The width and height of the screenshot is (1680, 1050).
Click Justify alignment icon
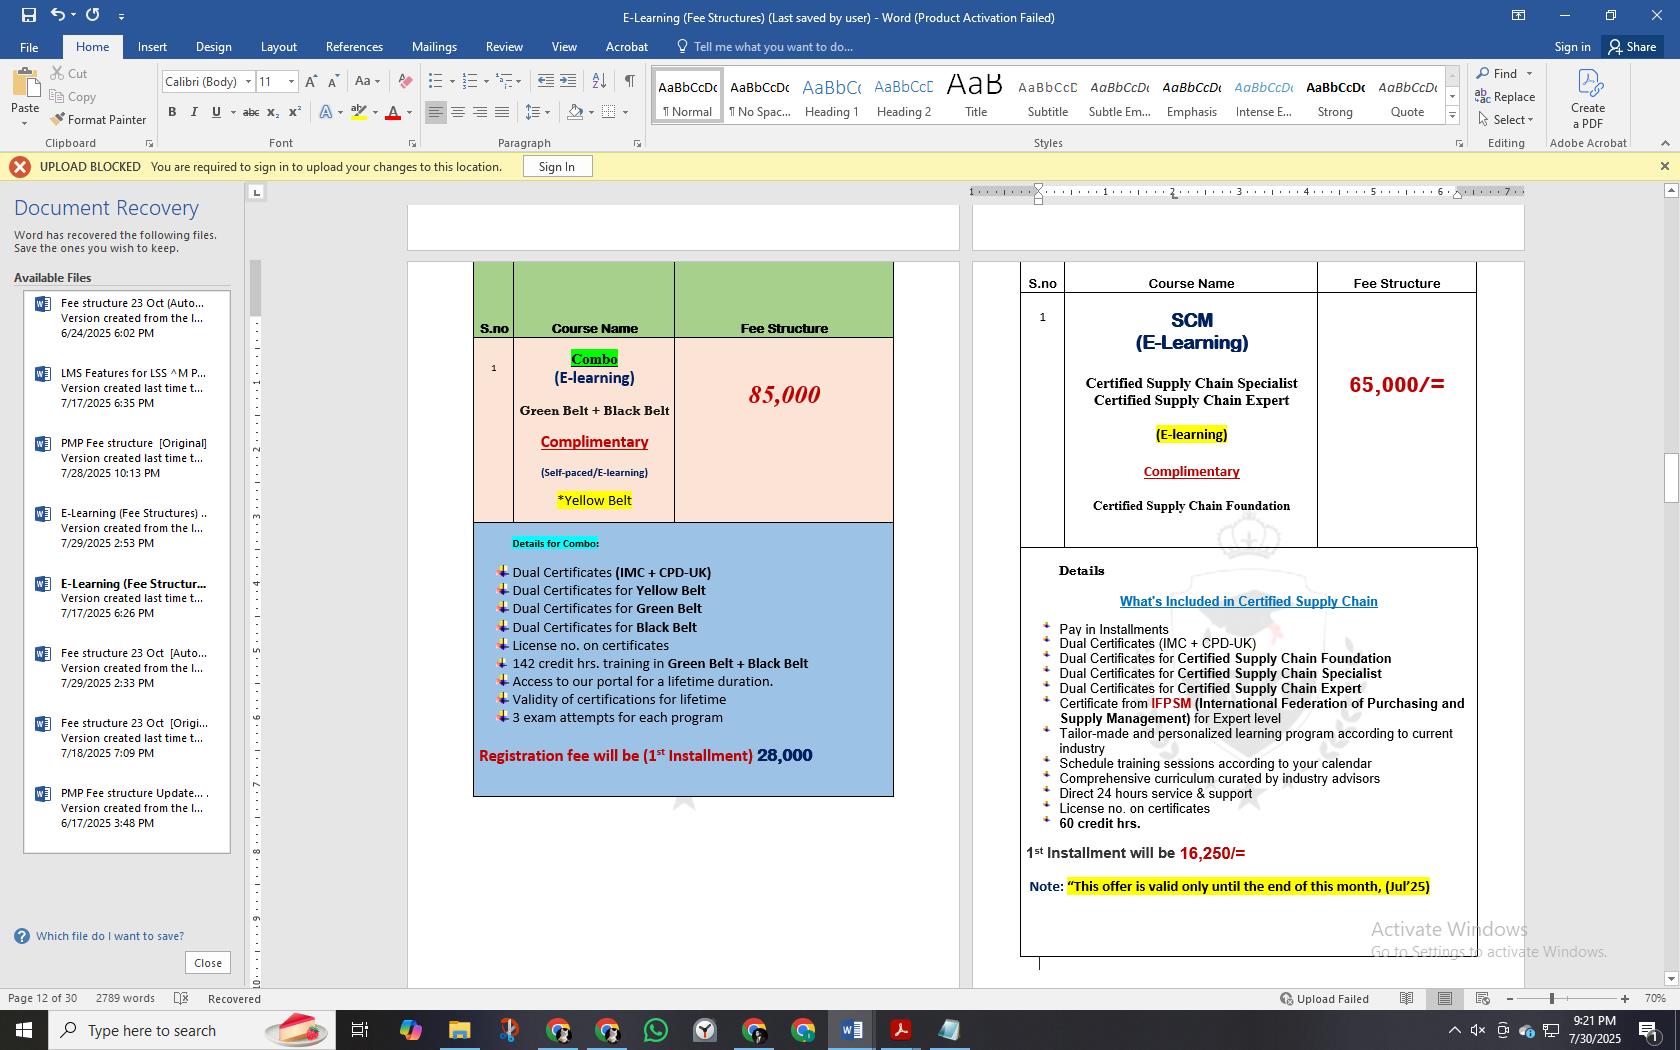click(502, 112)
